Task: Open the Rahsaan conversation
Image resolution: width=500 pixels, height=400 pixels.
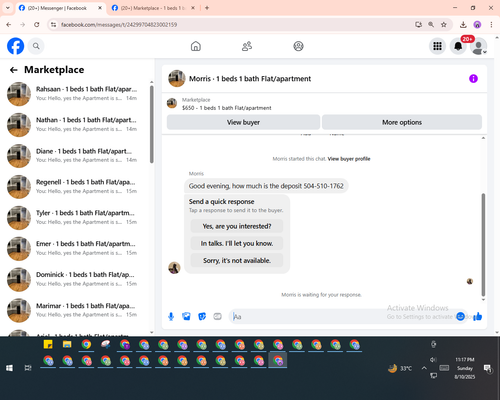Action: pos(77,94)
